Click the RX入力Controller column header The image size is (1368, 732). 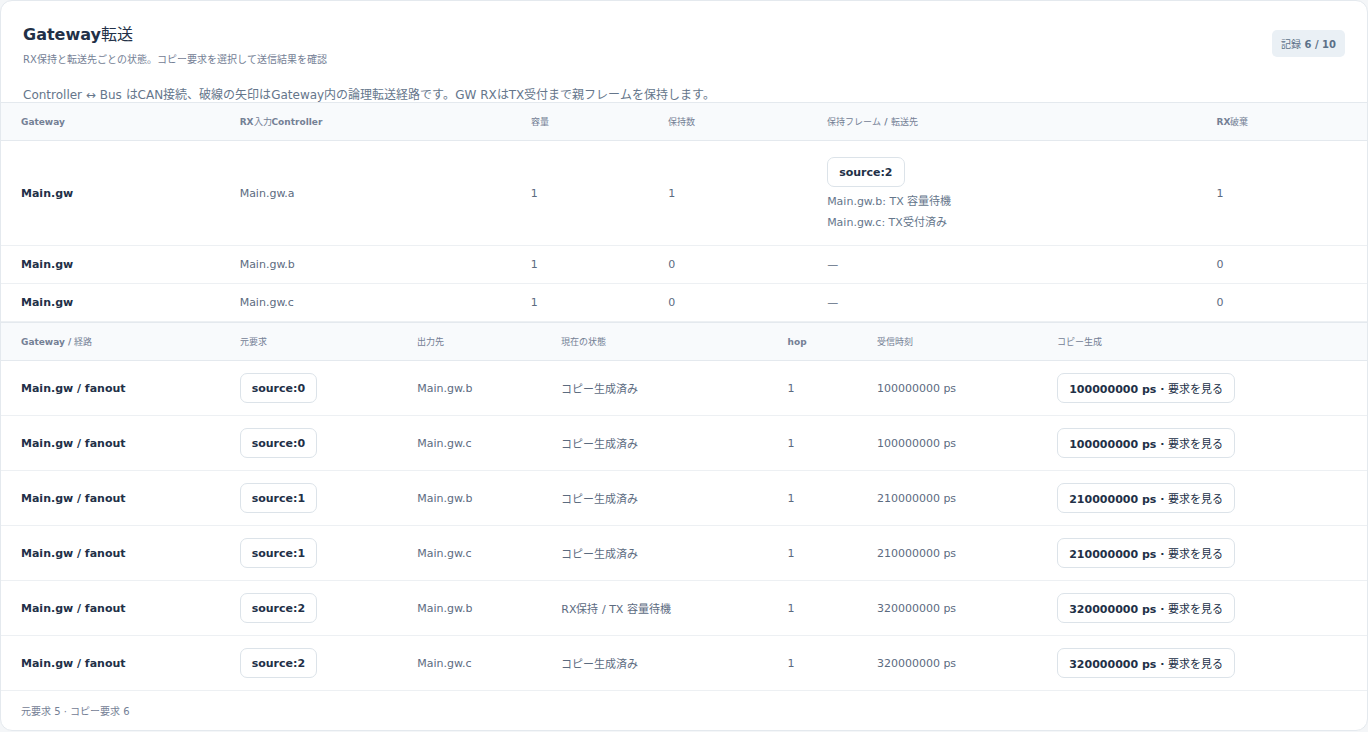(x=281, y=122)
